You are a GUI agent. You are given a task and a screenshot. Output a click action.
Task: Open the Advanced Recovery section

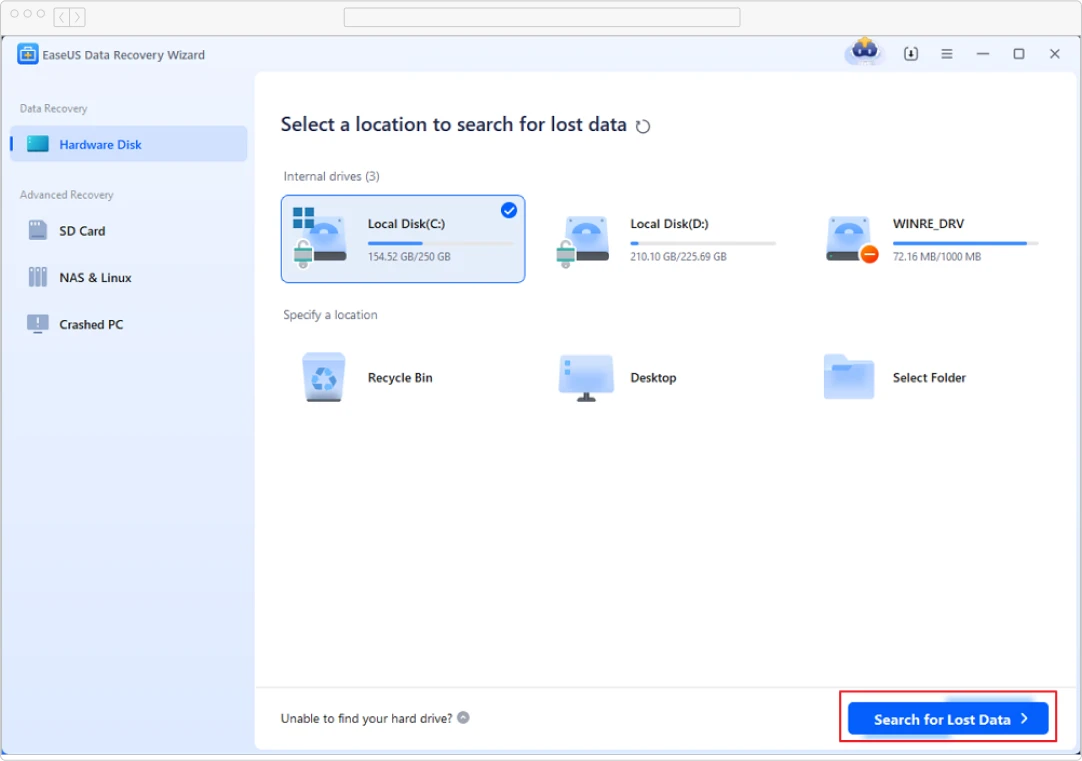(66, 195)
